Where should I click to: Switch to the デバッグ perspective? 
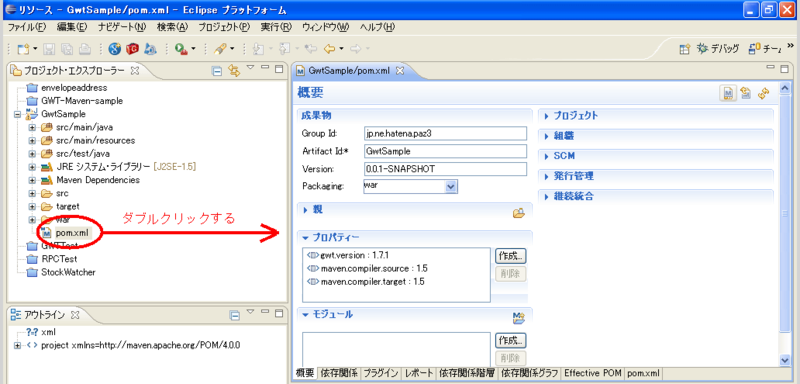click(x=718, y=49)
